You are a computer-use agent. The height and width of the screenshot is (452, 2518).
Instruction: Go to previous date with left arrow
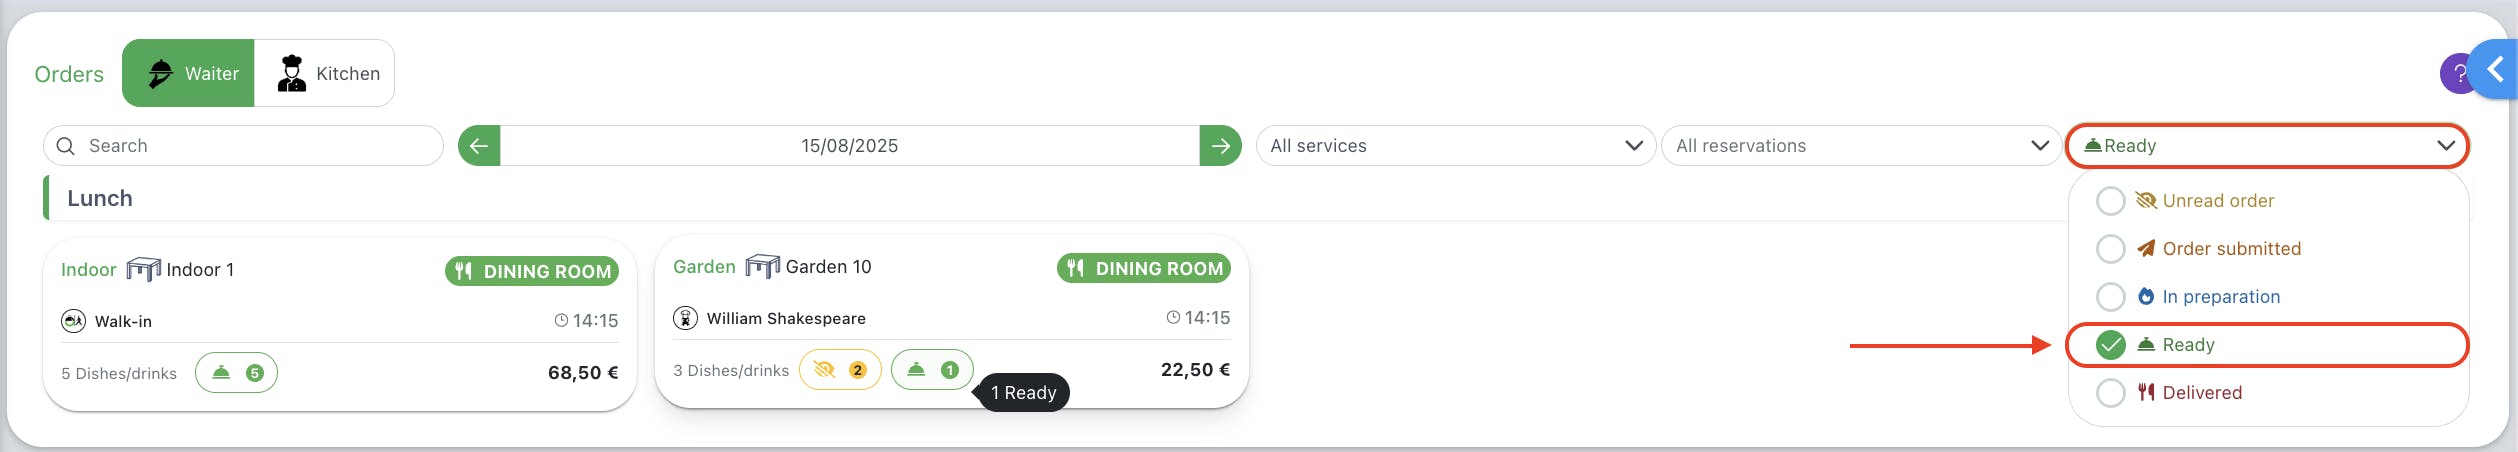click(479, 146)
